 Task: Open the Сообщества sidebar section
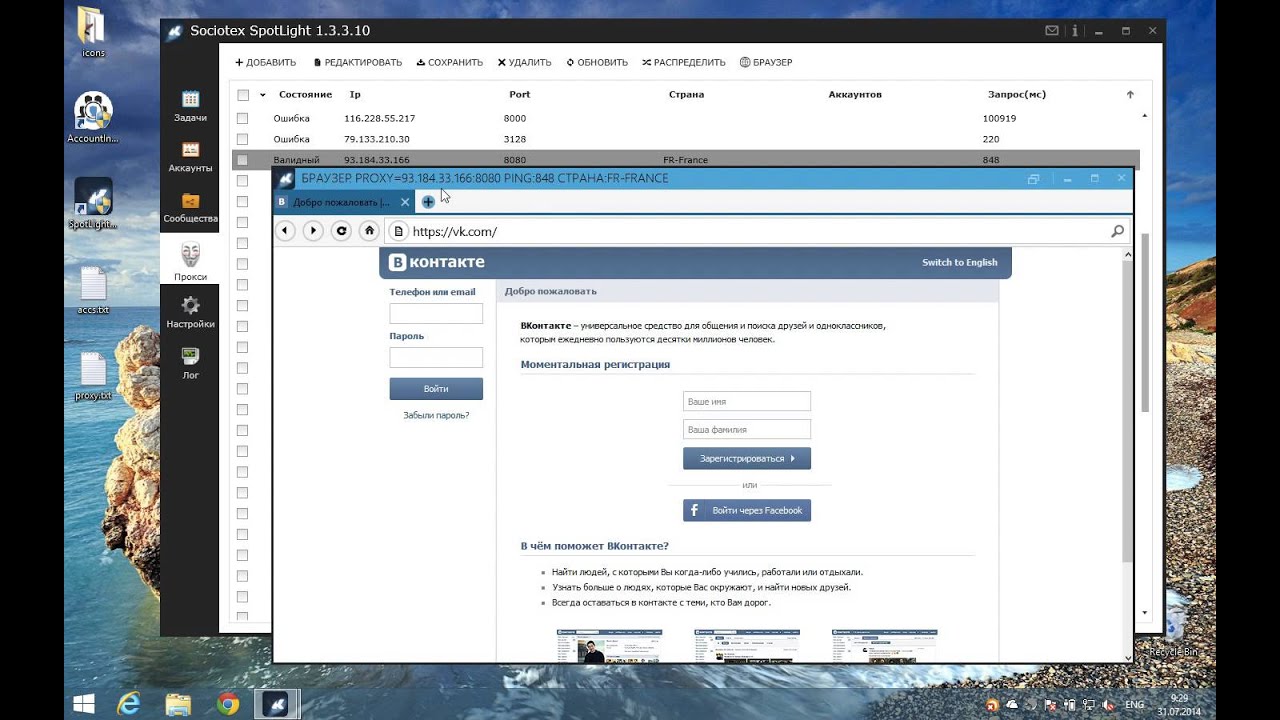pos(190,208)
